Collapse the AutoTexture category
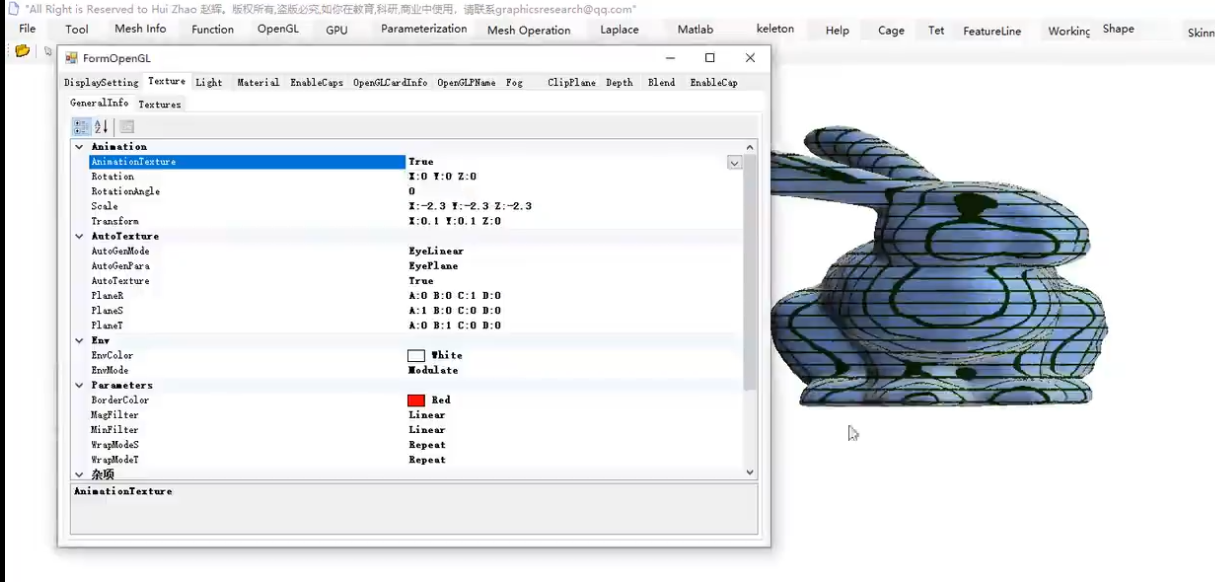Image resolution: width=1215 pixels, height=582 pixels. click(80, 236)
